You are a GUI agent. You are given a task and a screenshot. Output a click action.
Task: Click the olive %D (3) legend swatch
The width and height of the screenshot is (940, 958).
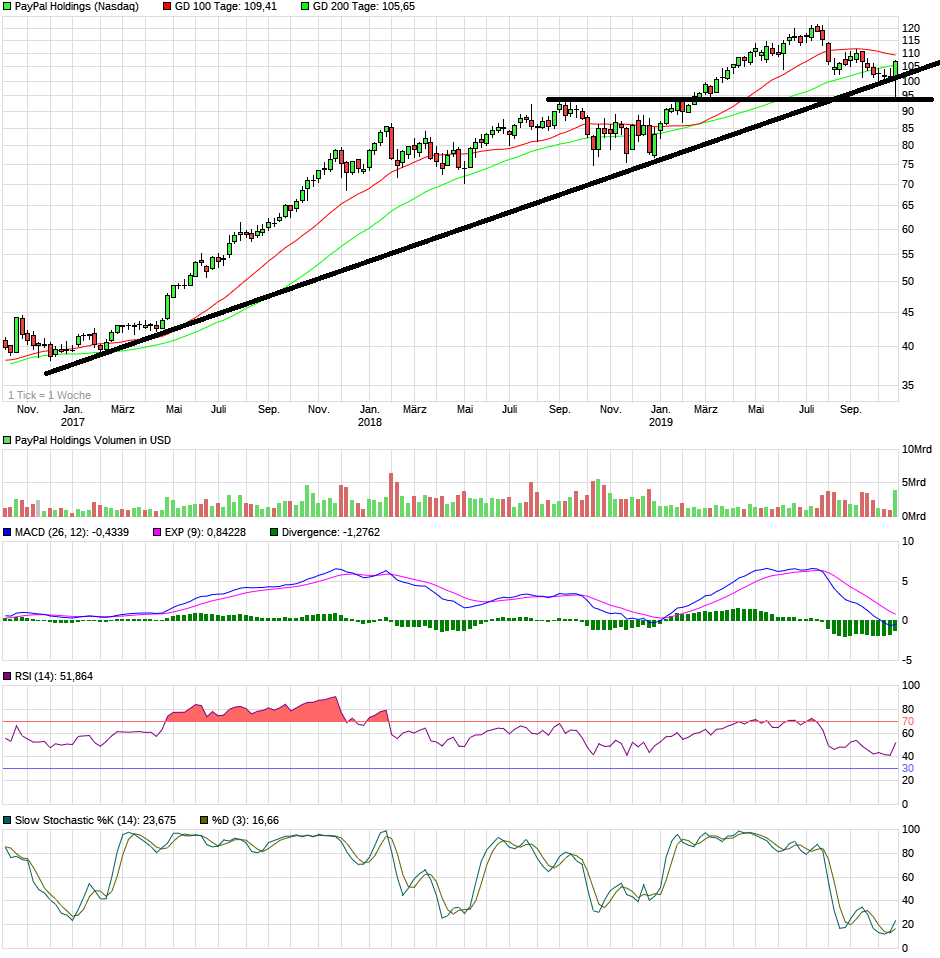[x=204, y=820]
